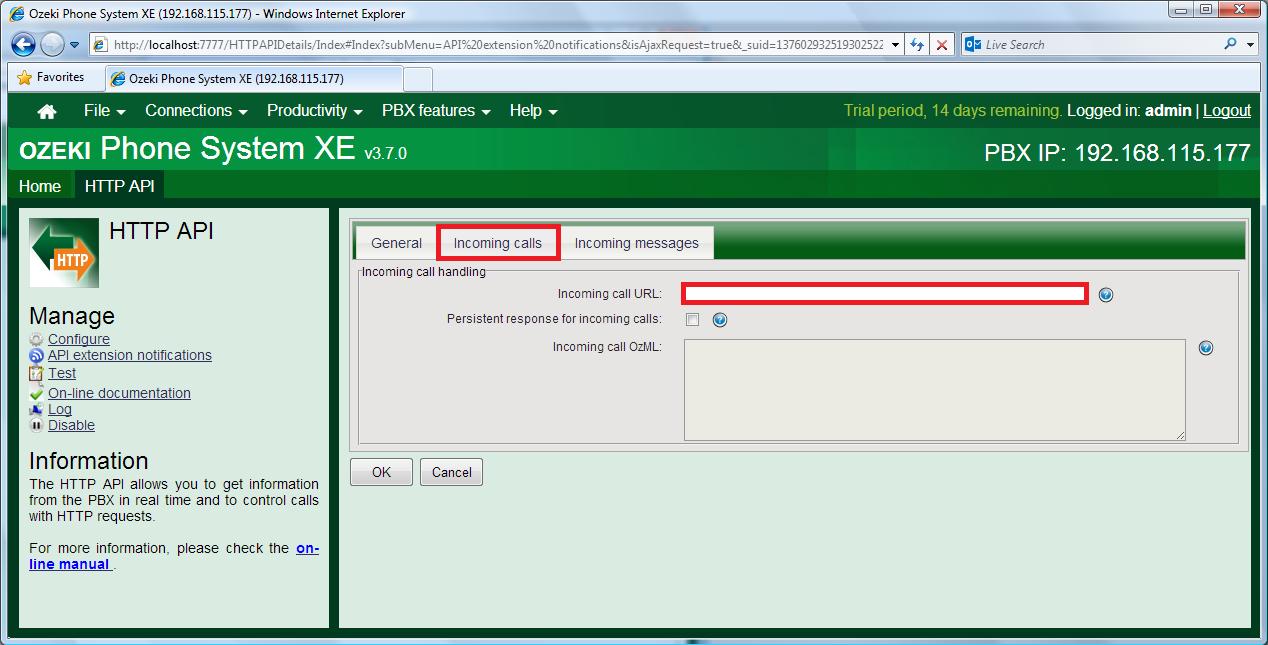Open the Connections menu dropdown
This screenshot has width=1268, height=645.
(196, 111)
